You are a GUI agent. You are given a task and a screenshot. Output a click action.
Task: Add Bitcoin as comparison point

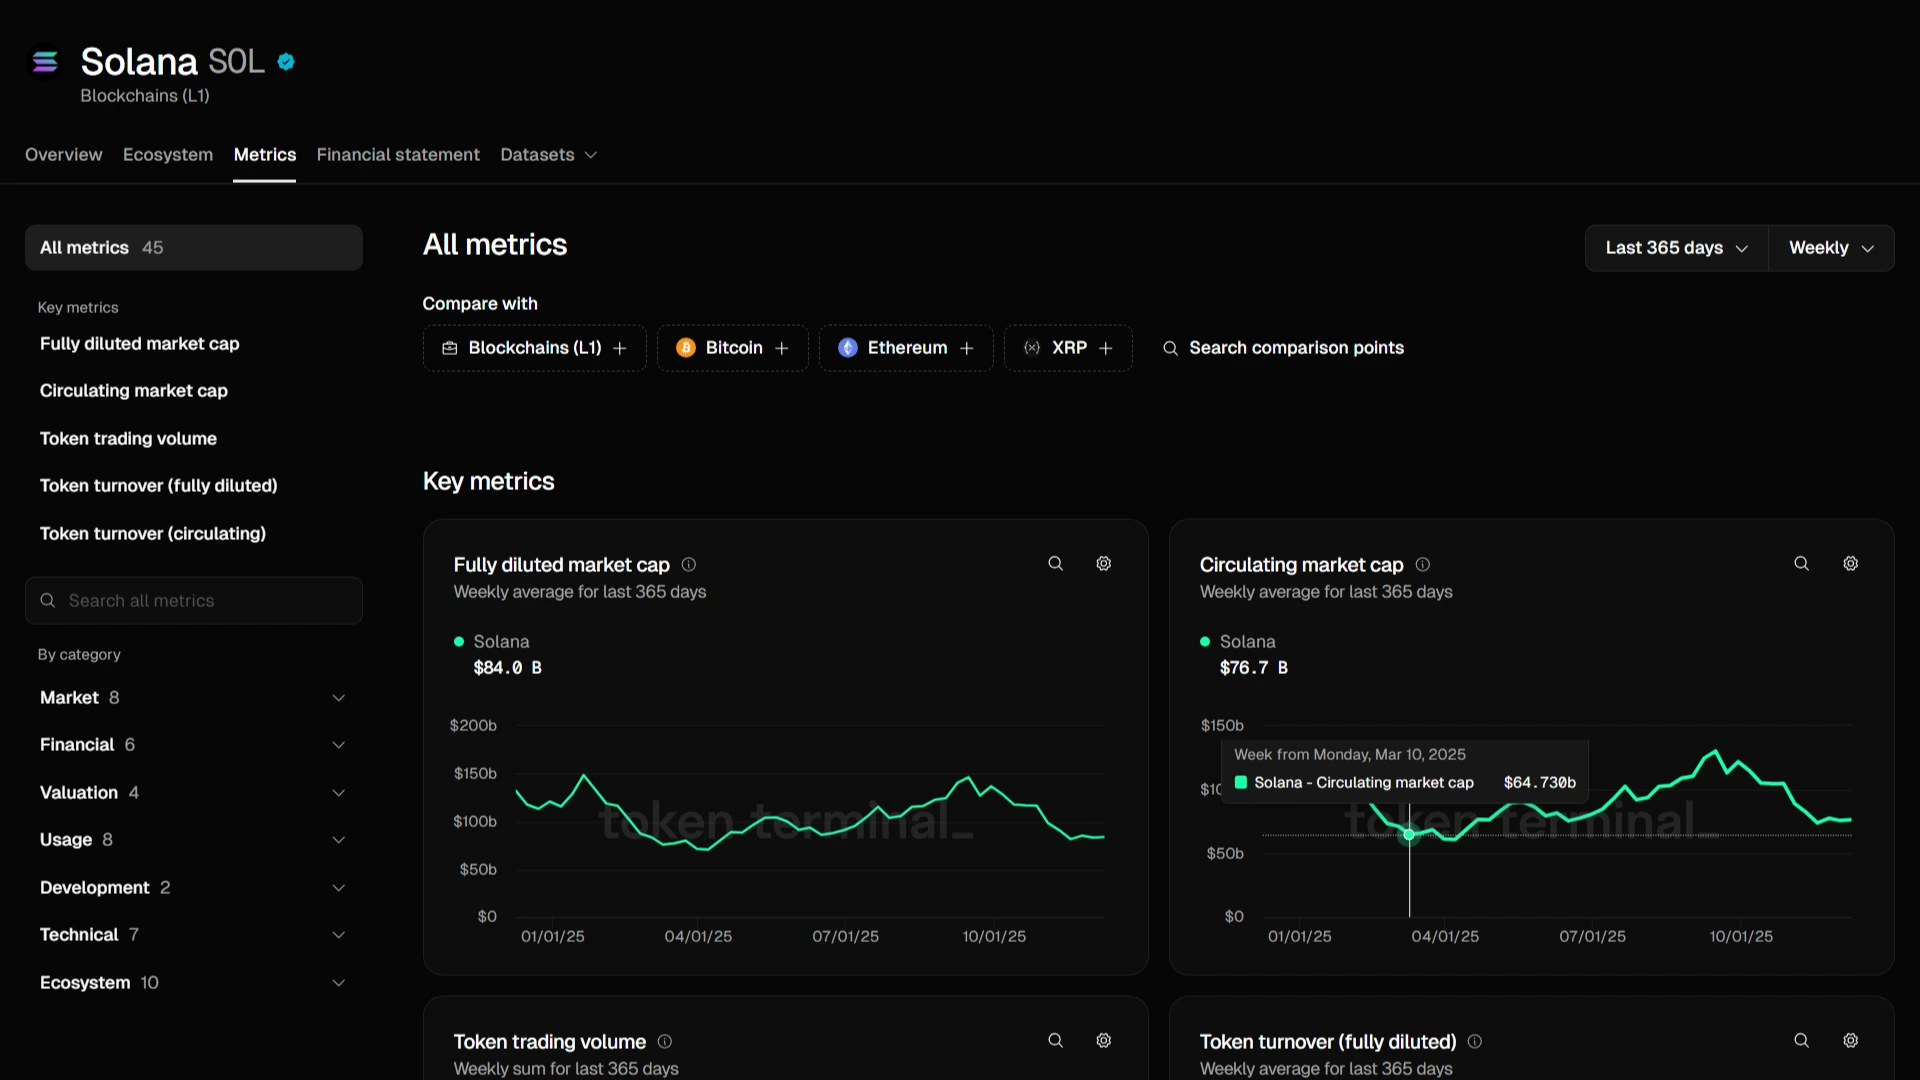[x=732, y=348]
